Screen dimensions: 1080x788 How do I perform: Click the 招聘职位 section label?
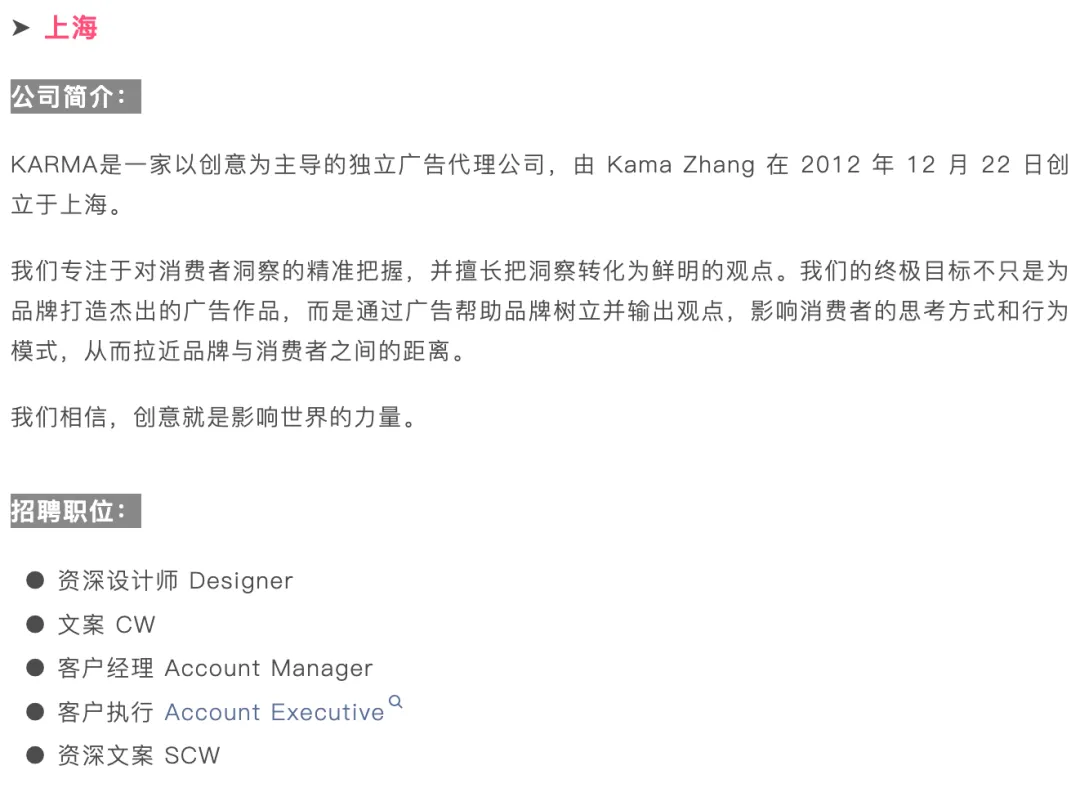pos(70,511)
